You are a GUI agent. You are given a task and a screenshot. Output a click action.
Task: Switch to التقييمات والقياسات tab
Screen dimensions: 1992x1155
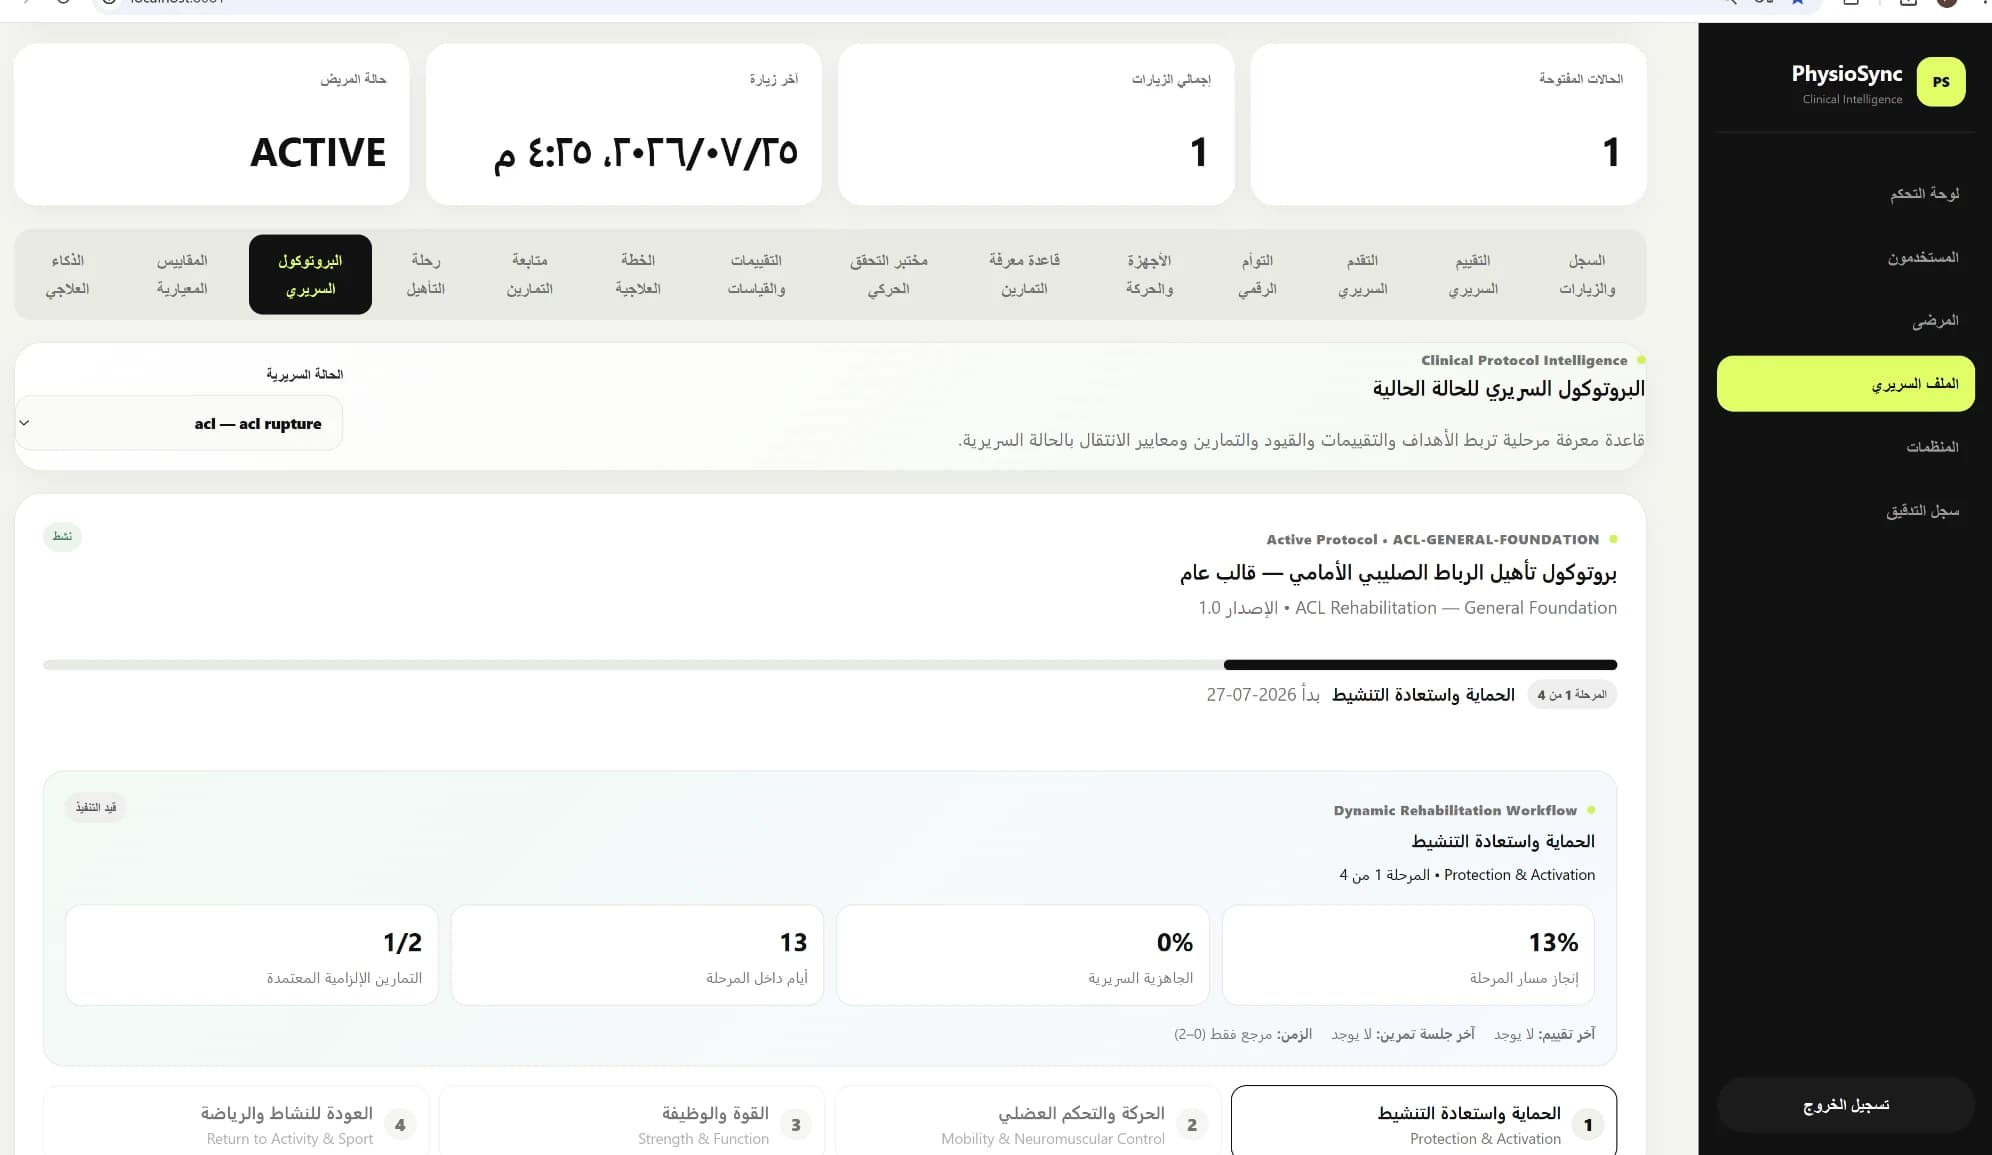pos(756,275)
